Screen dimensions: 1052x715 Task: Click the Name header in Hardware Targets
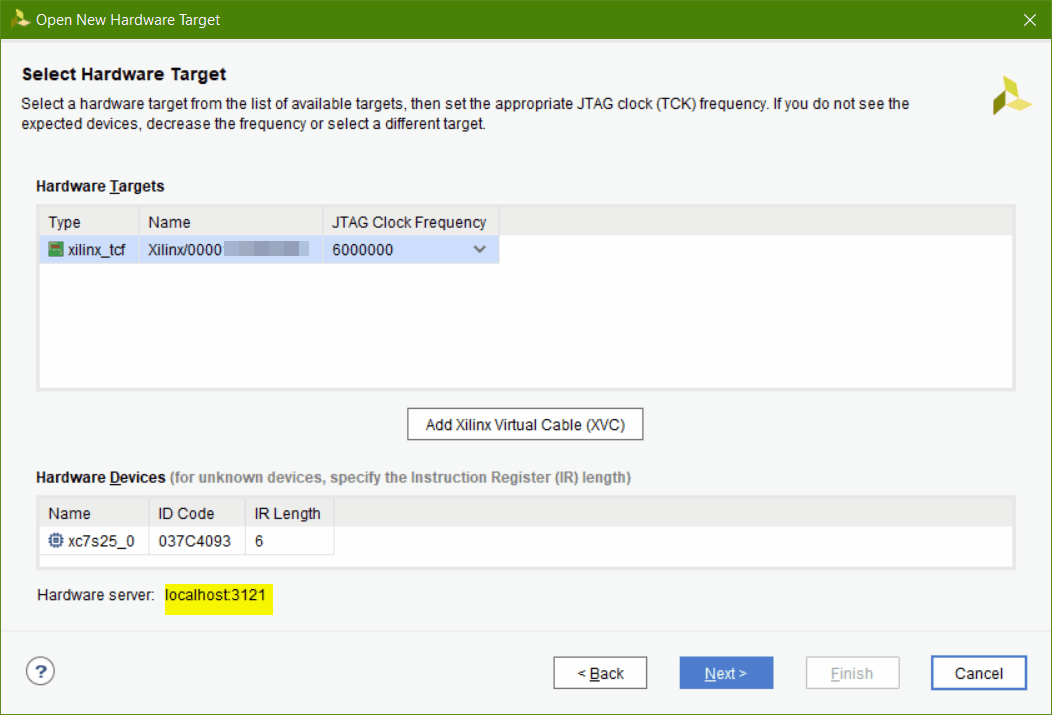pos(229,222)
